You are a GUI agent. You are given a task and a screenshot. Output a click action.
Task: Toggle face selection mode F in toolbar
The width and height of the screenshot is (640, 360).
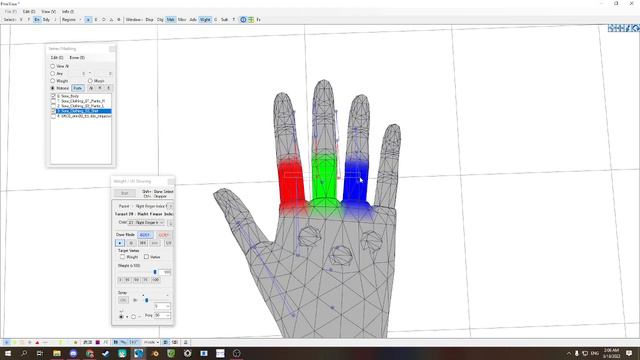(29, 20)
